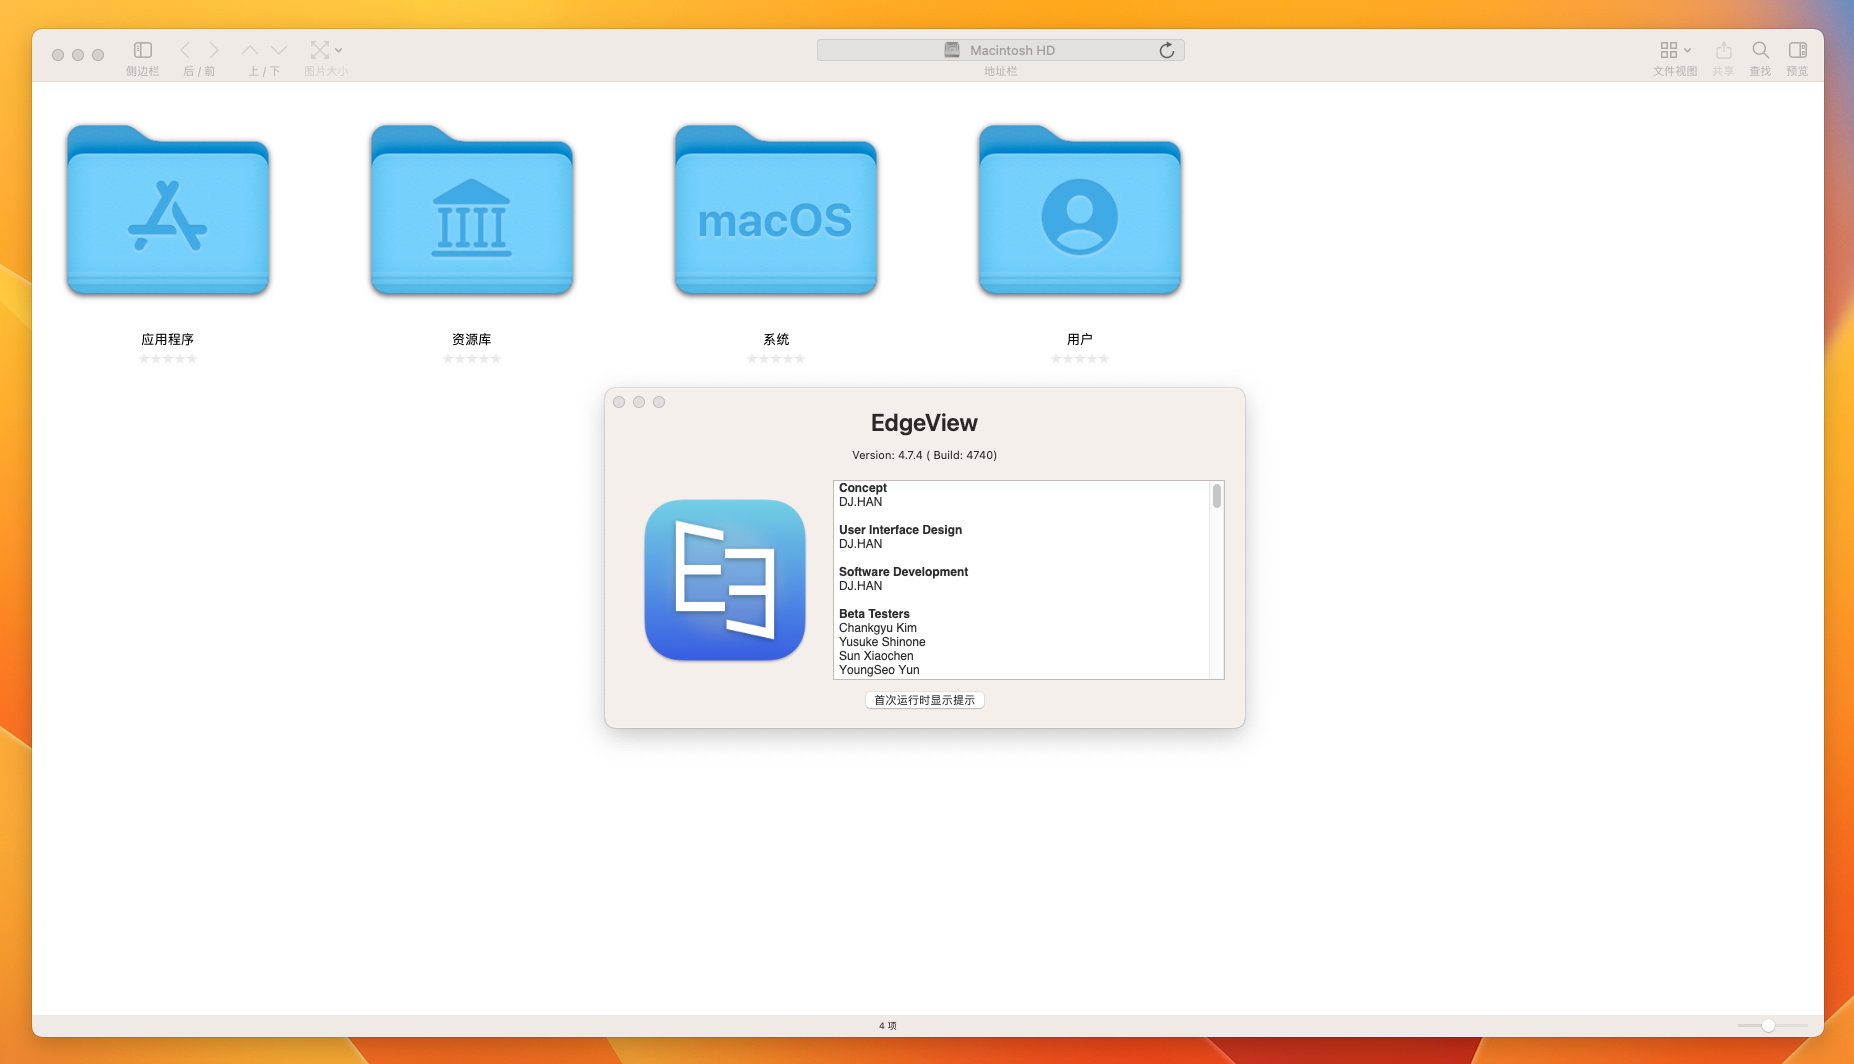Viewport: 1854px width, 1064px height.
Task: Set star rating under 应用程序
Action: pyautogui.click(x=168, y=359)
